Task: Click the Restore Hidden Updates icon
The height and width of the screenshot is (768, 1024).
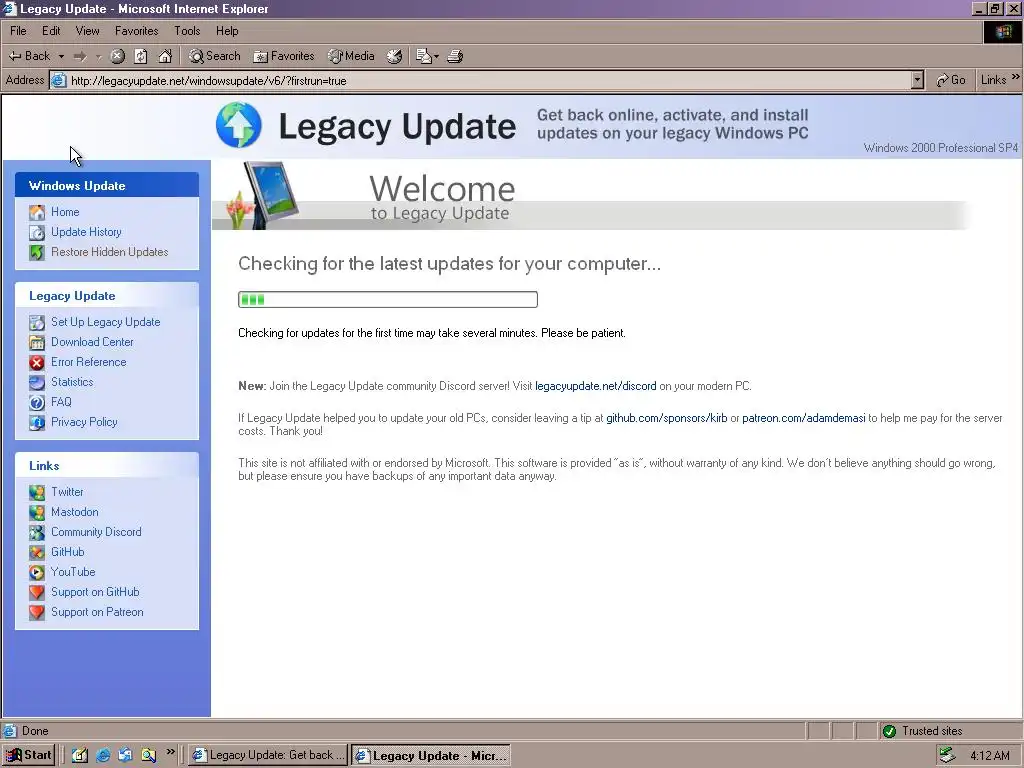Action: click(x=37, y=252)
